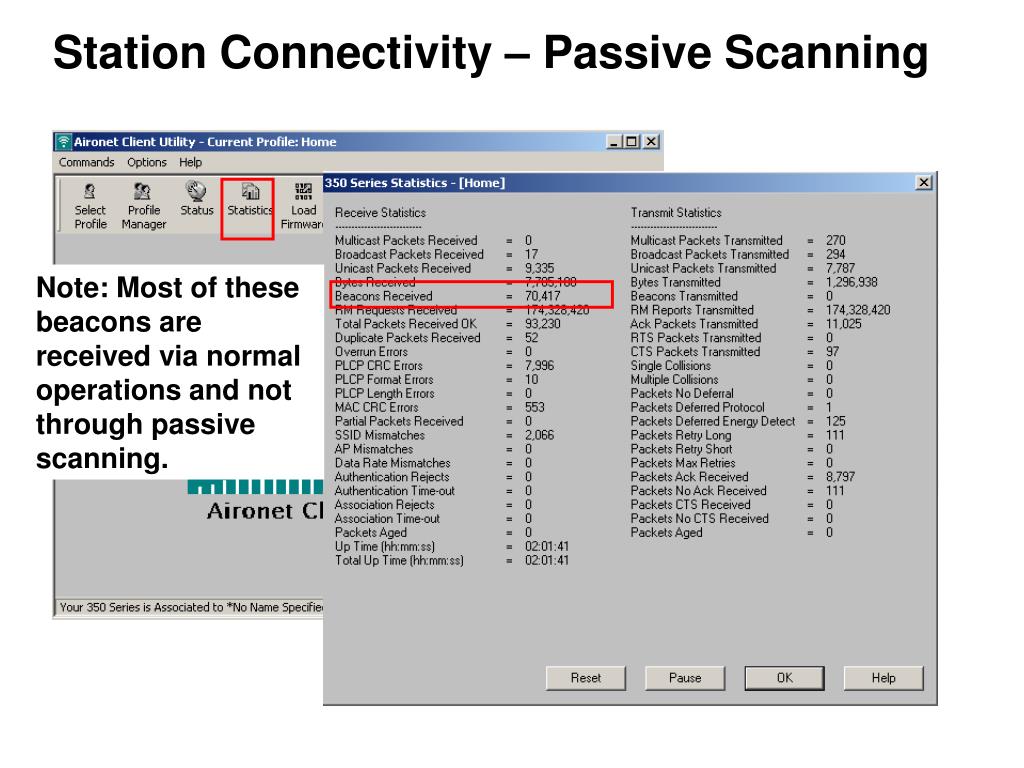Click the Reset button in Statistics window
The height and width of the screenshot is (768, 1024).
pyautogui.click(x=585, y=678)
